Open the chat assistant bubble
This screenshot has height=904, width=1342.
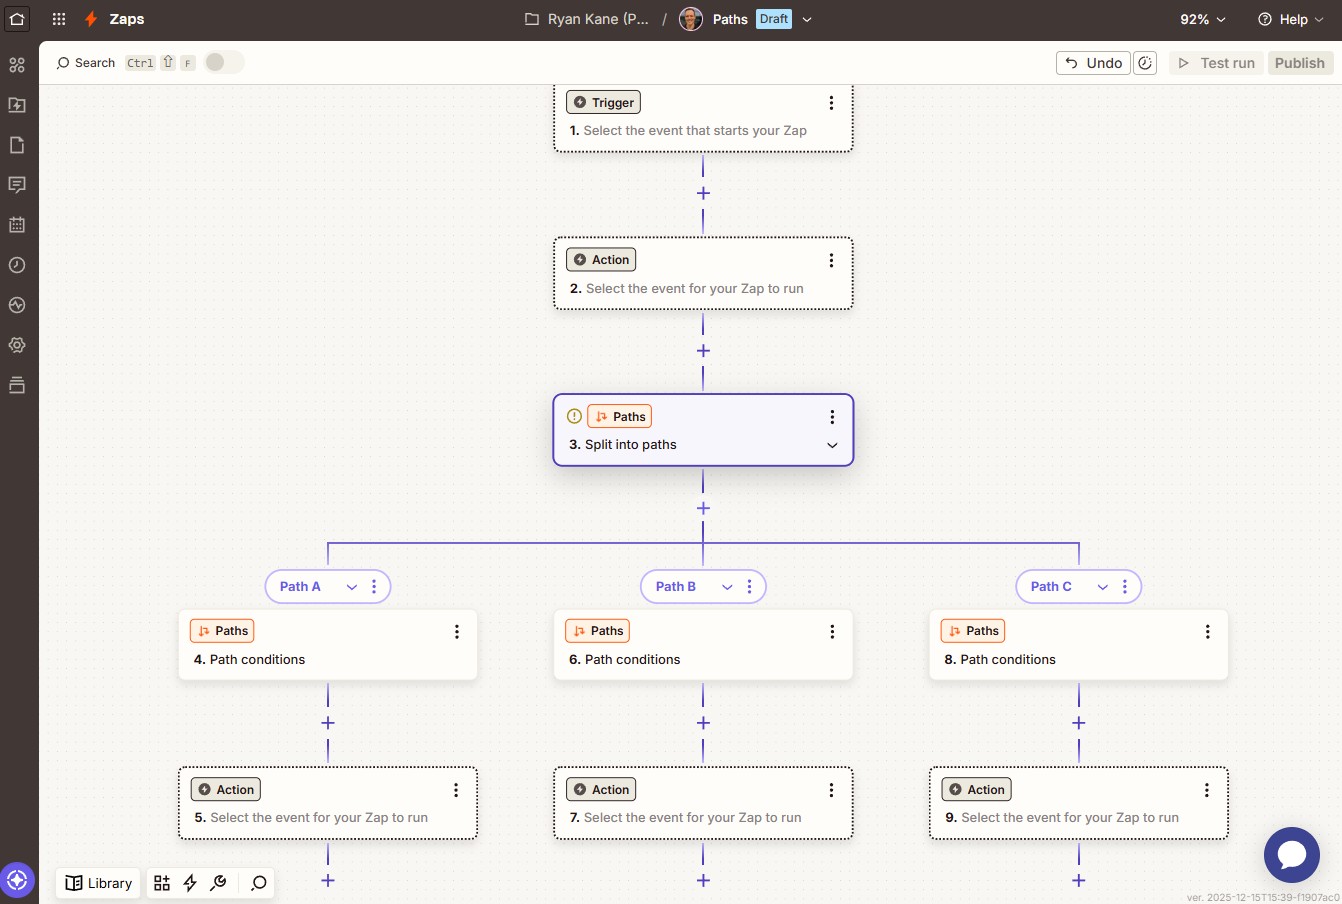[1292, 855]
